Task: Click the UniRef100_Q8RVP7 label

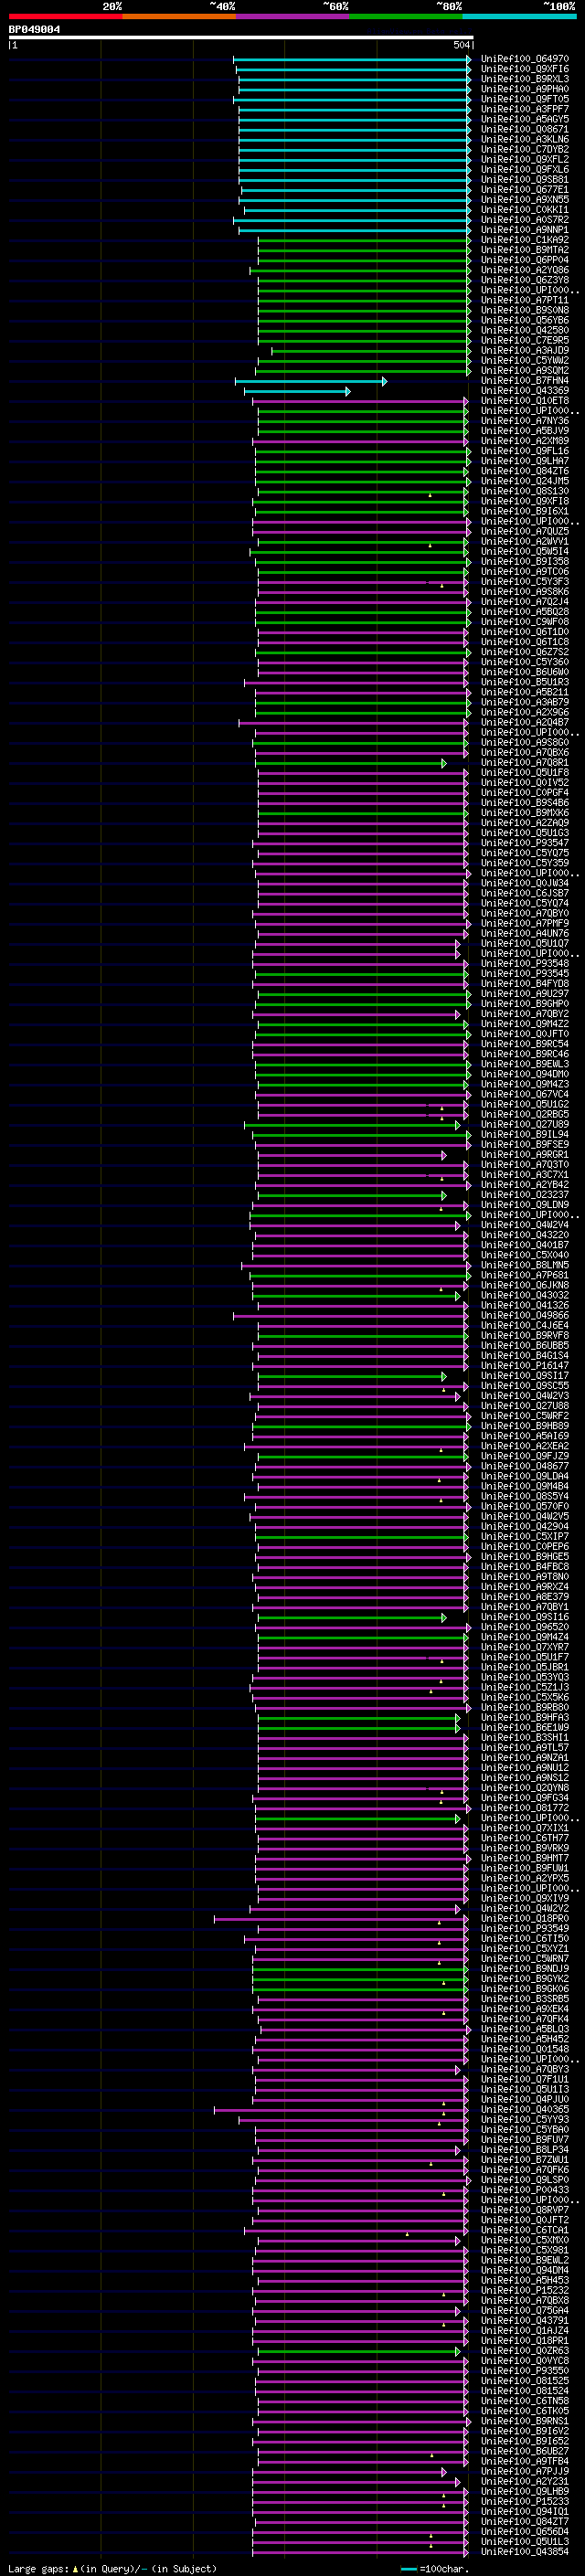Action: click(x=525, y=2210)
